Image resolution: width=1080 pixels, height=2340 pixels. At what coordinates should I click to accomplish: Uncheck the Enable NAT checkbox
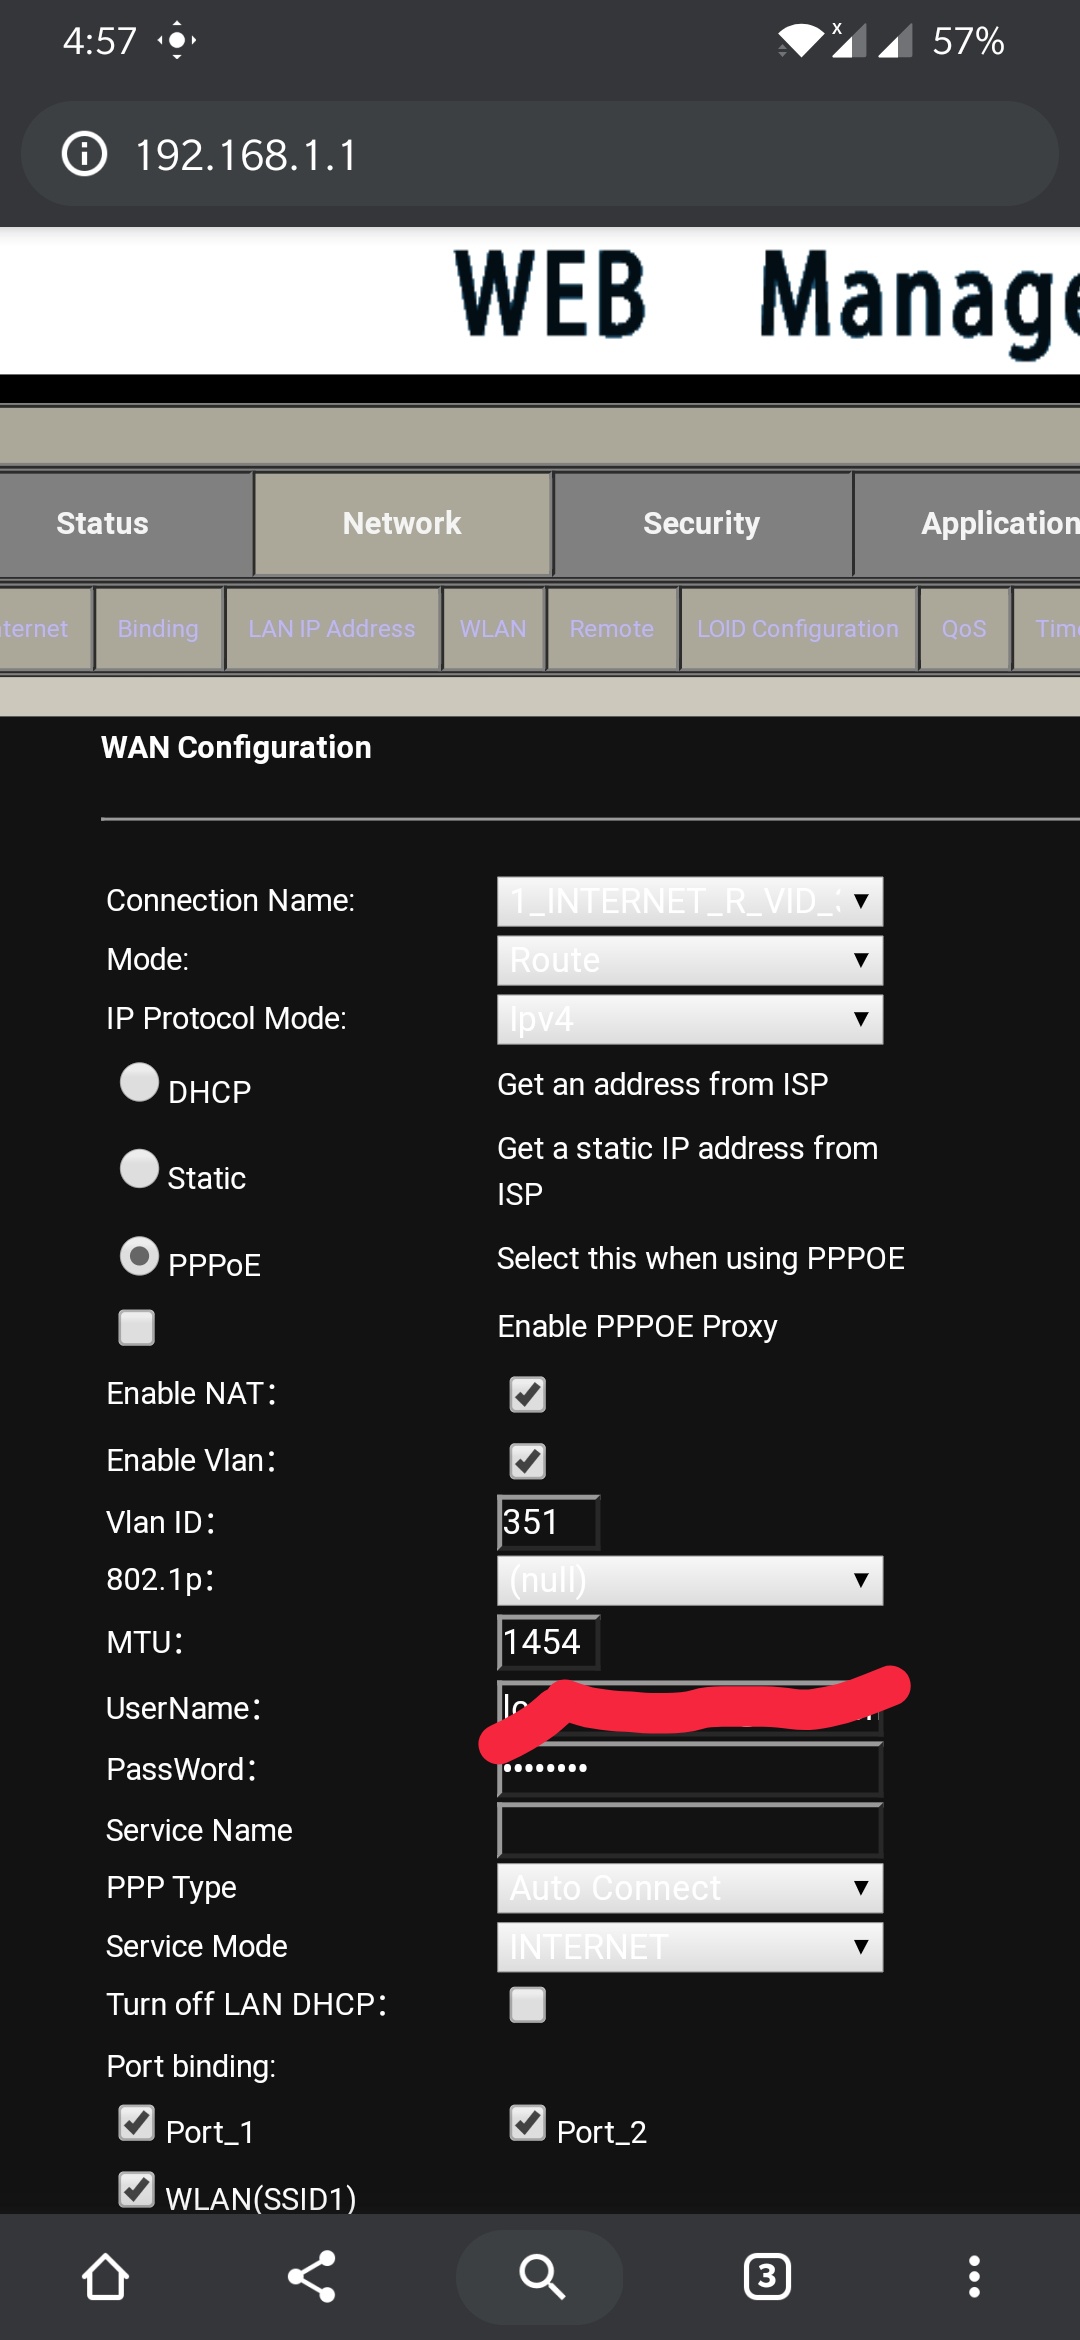pos(527,1394)
